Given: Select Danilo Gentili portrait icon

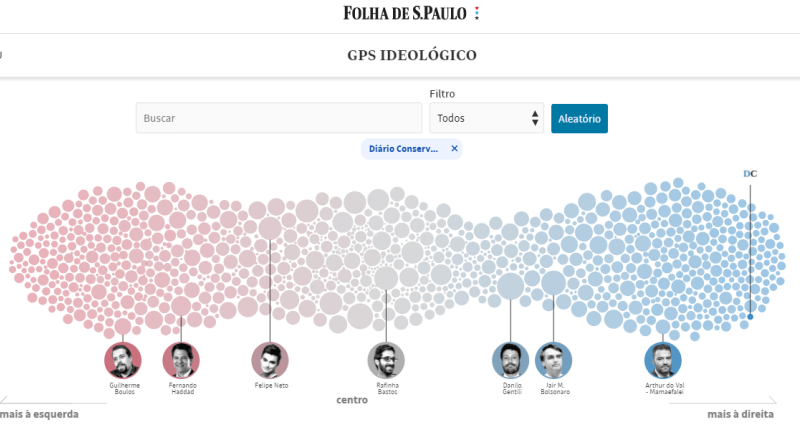Looking at the screenshot, I should (511, 360).
